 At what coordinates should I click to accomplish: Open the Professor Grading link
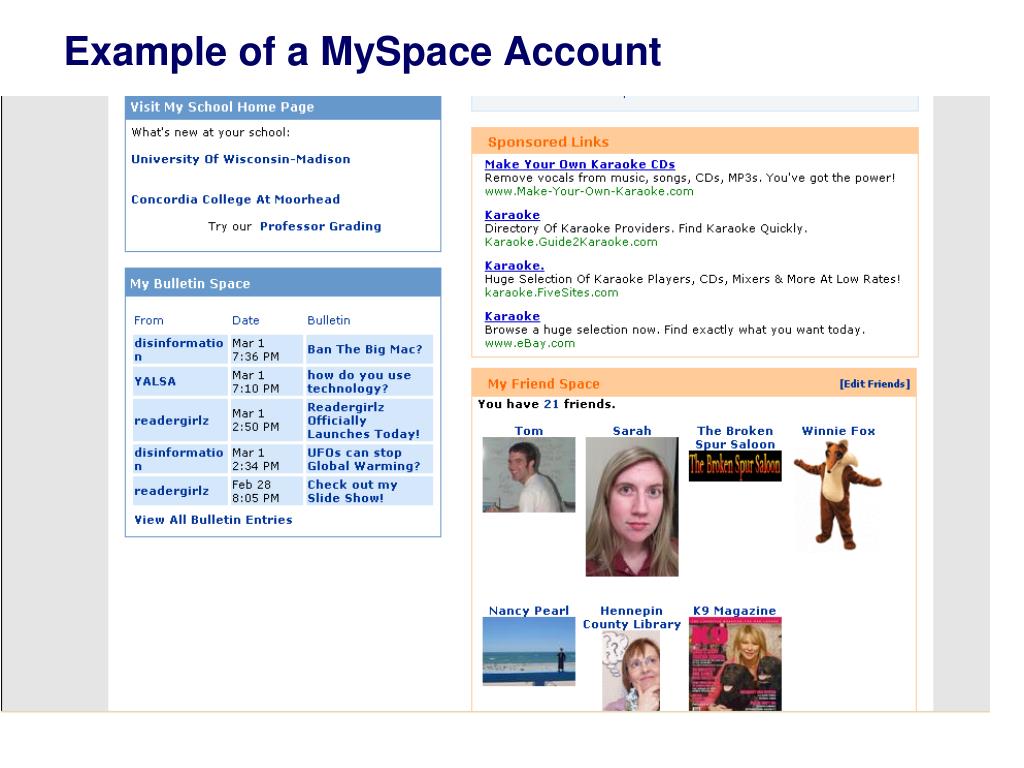[x=321, y=227]
